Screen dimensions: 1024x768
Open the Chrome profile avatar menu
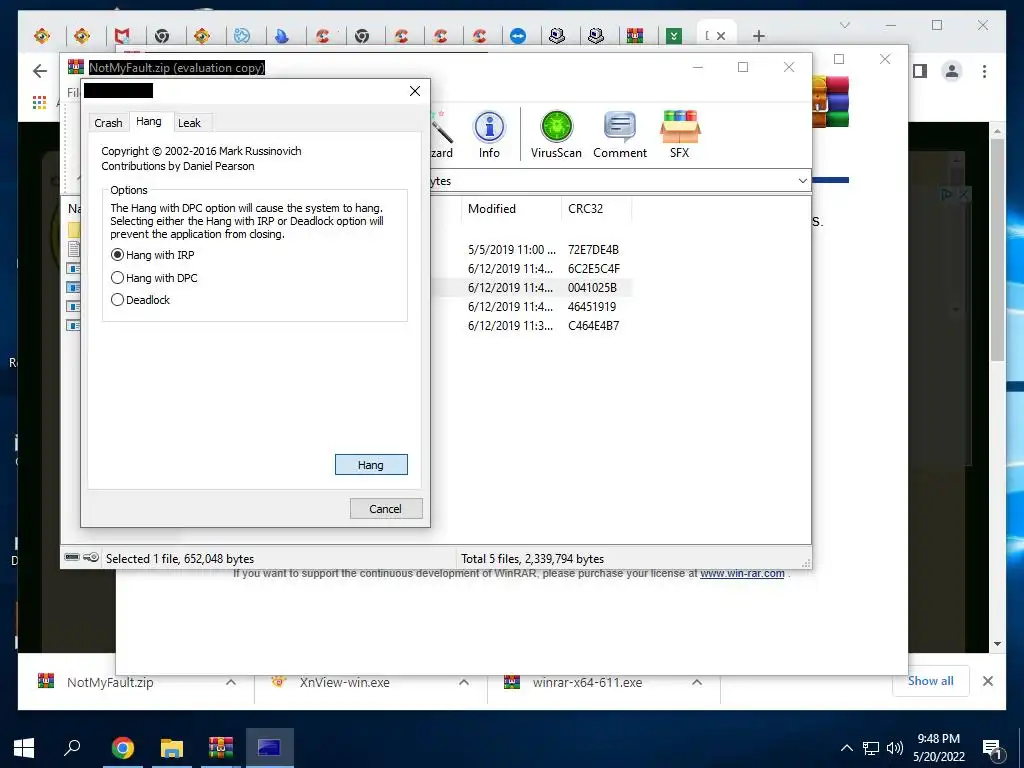point(952,71)
